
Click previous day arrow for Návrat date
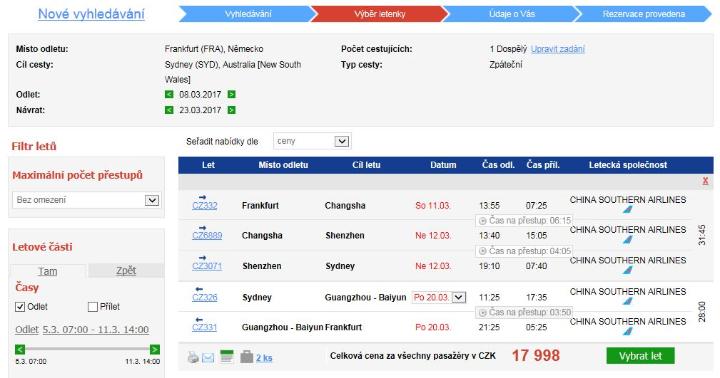pos(169,110)
